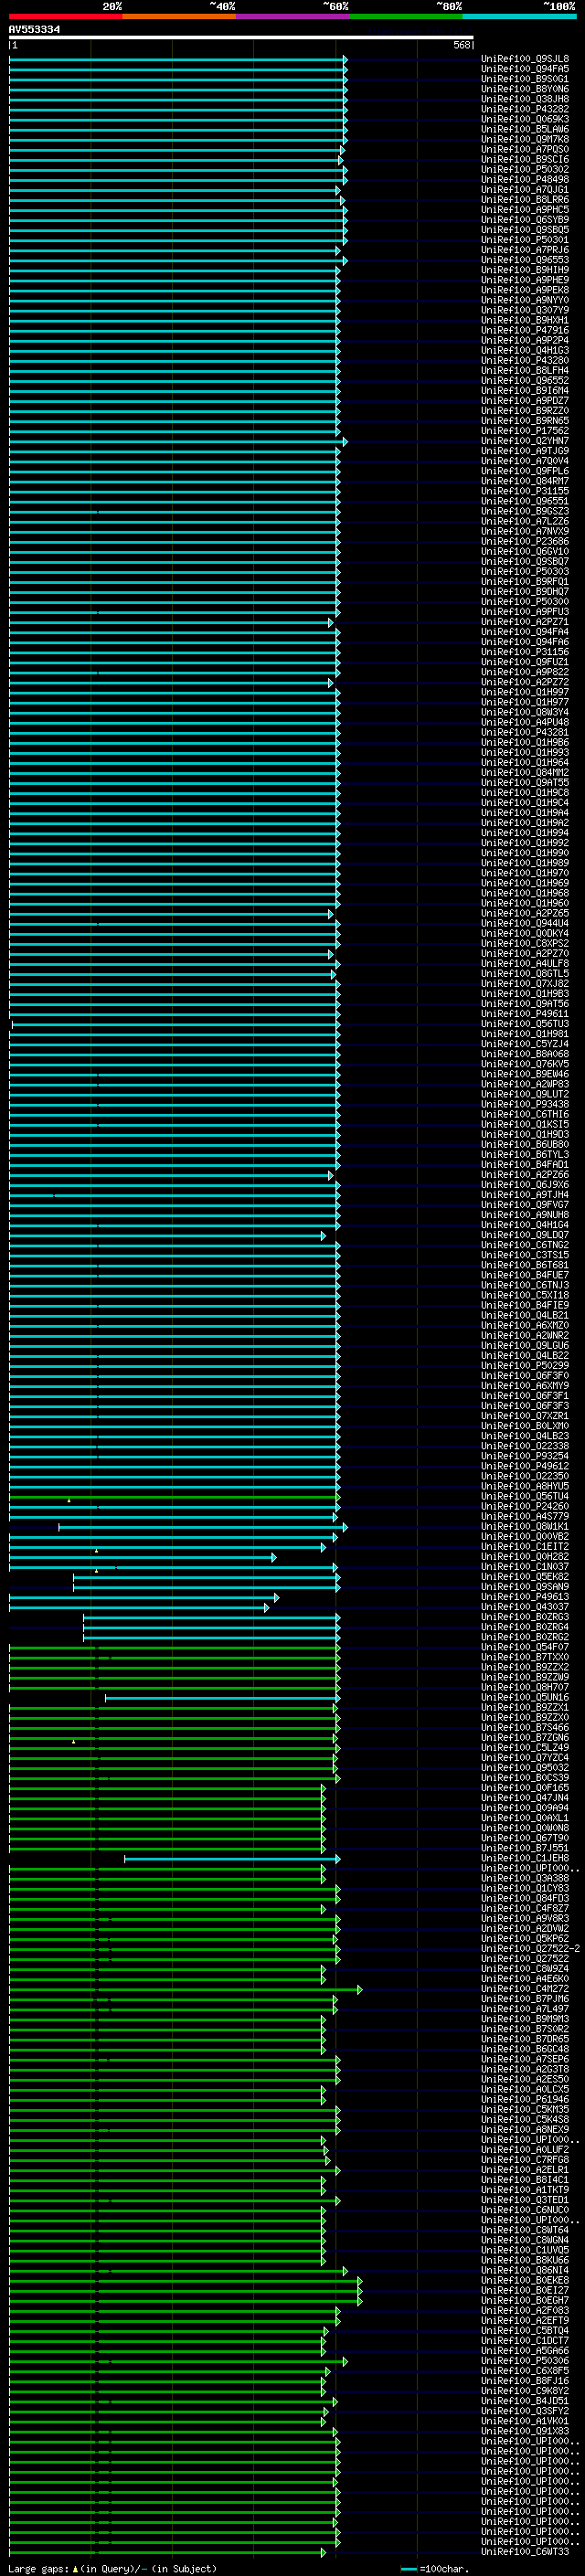Click the green ~80% identity legend segment
Viewport: 585px width, 2576px height.
point(406,17)
